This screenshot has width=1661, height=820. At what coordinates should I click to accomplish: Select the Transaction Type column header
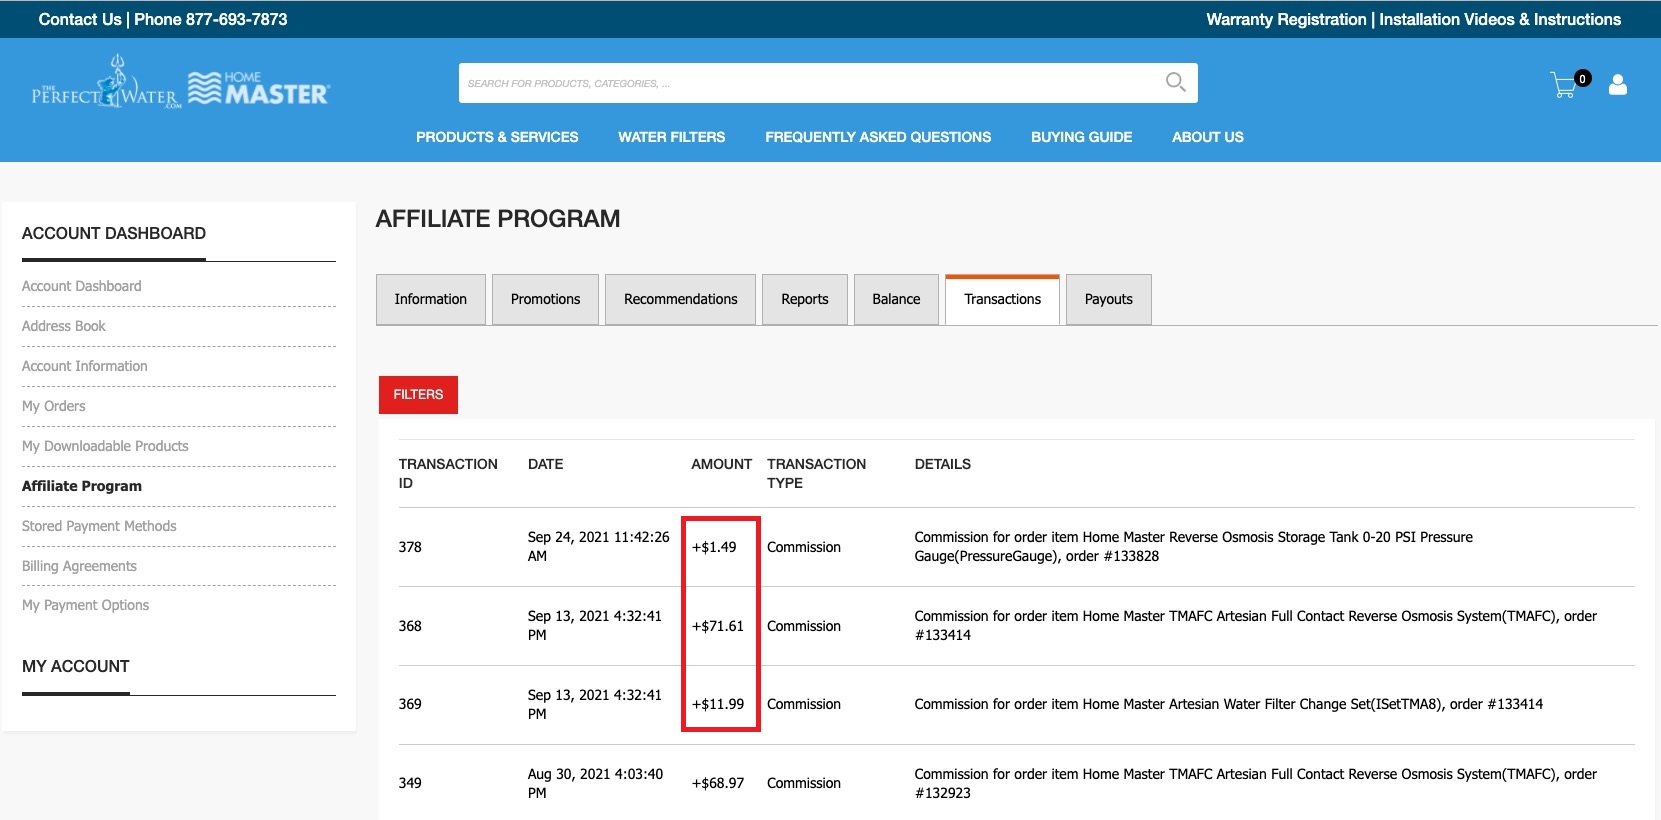(x=816, y=473)
